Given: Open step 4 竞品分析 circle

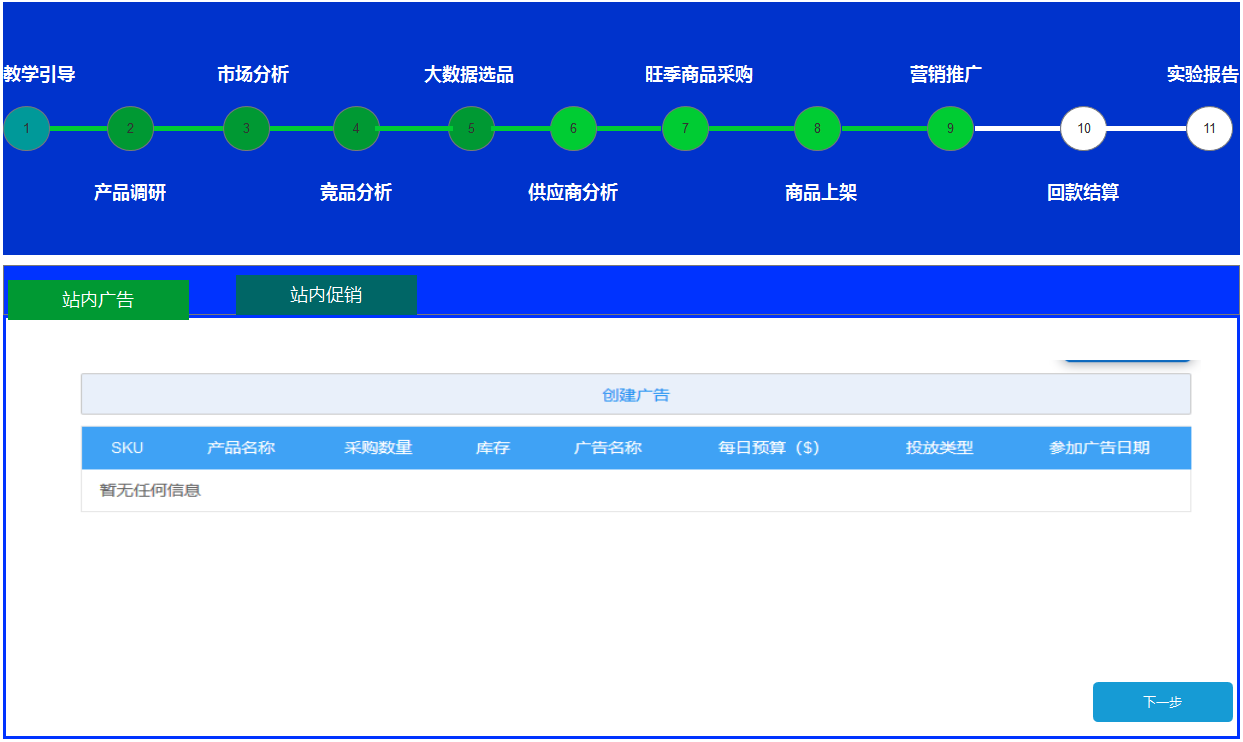Looking at the screenshot, I should 356,129.
